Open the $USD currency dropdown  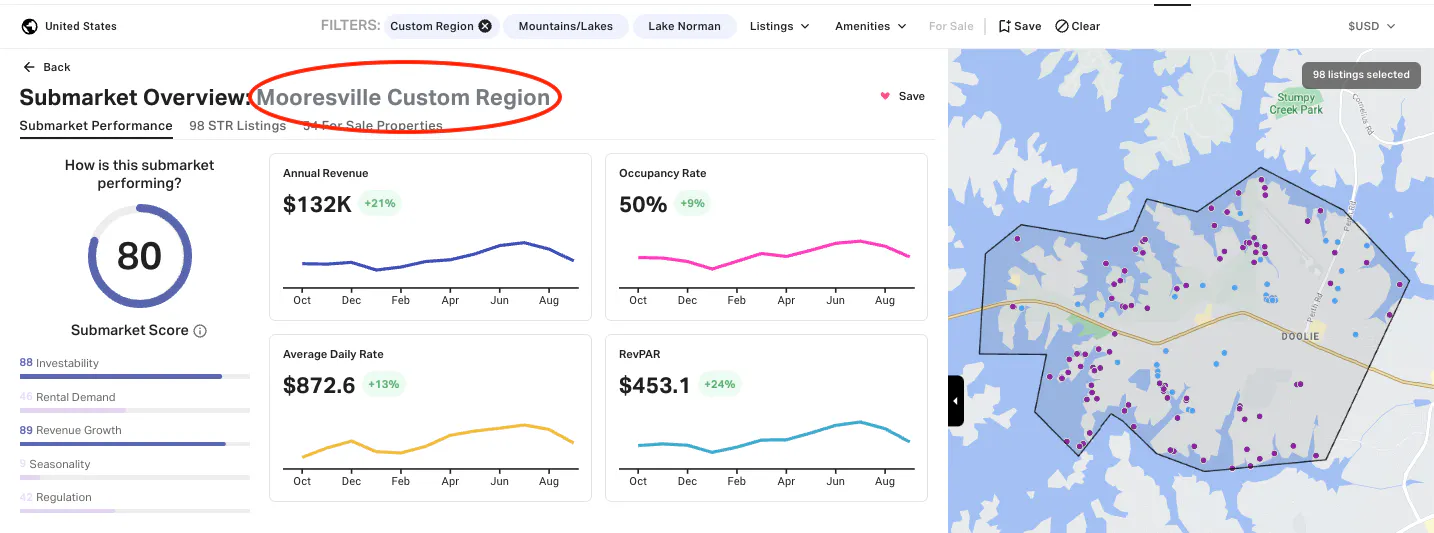tap(1371, 26)
